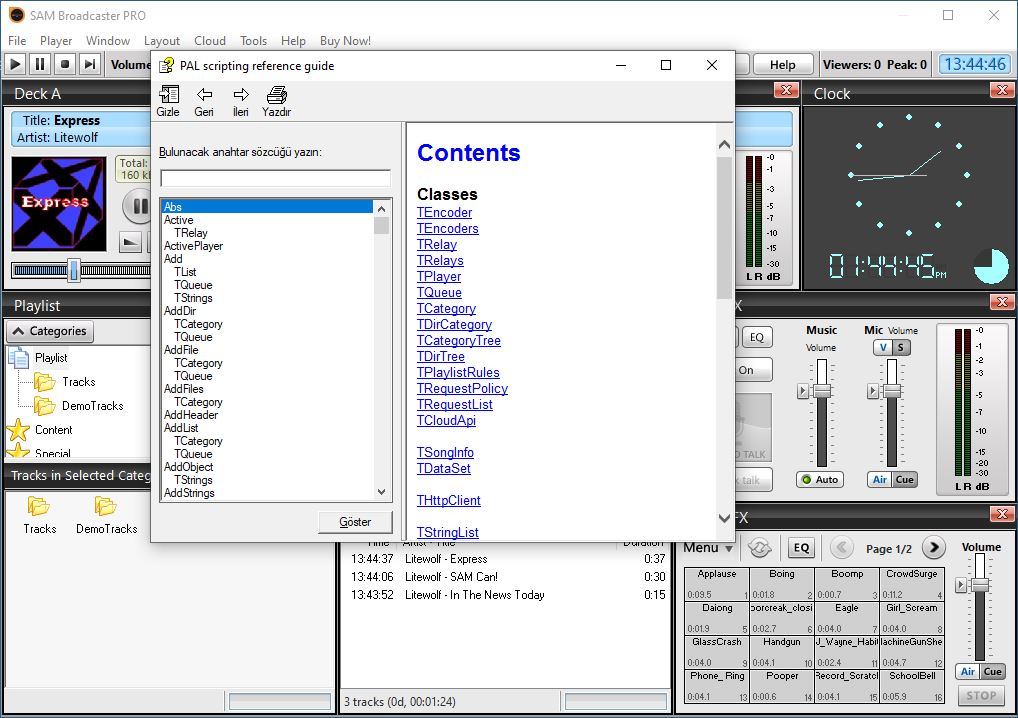Open the Layout menu
The height and width of the screenshot is (718, 1018).
coord(162,41)
